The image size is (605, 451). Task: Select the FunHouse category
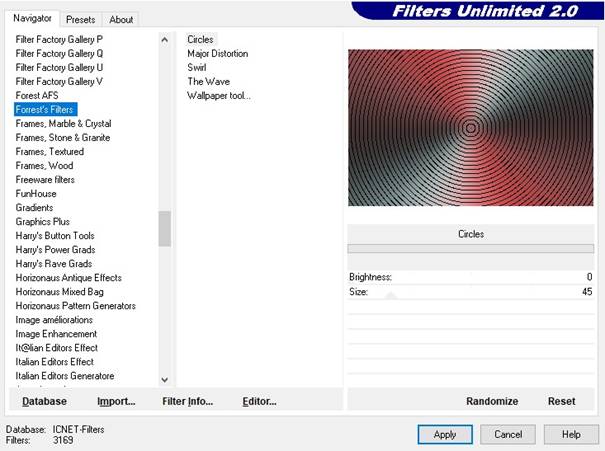[36, 194]
